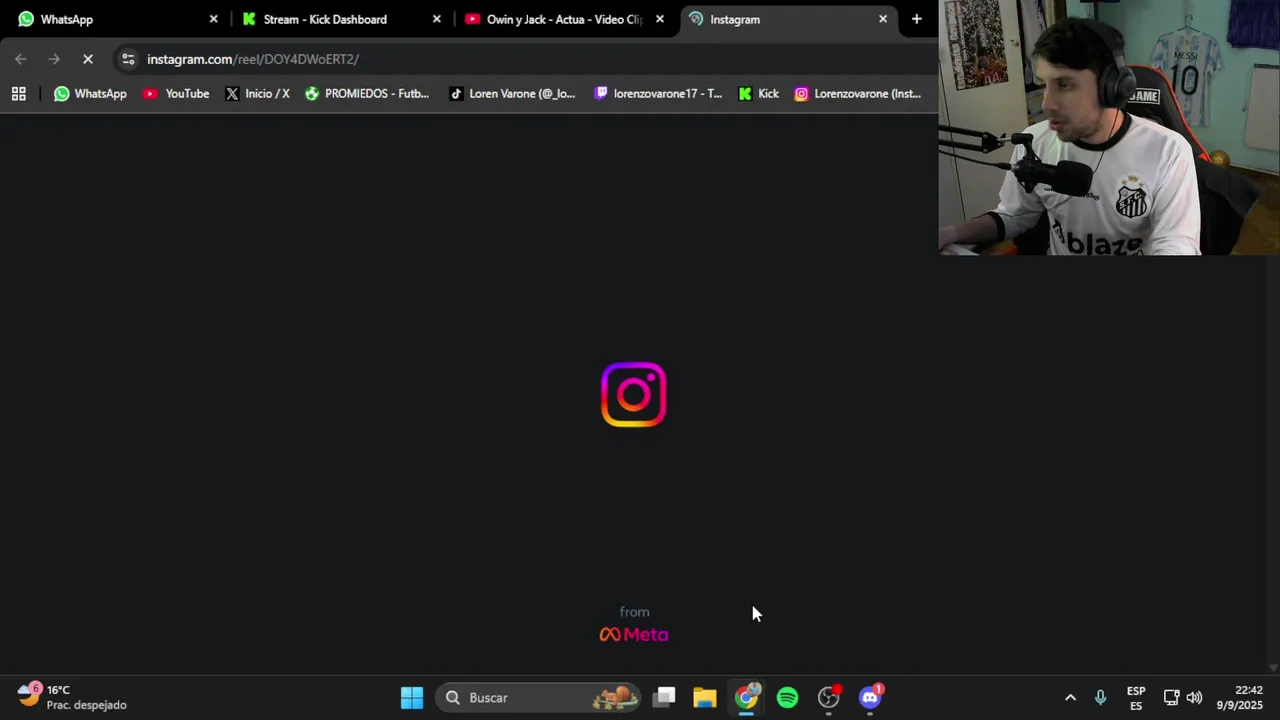
Task: Open Lorenzovarone Instagram bookmark
Action: 857,94
